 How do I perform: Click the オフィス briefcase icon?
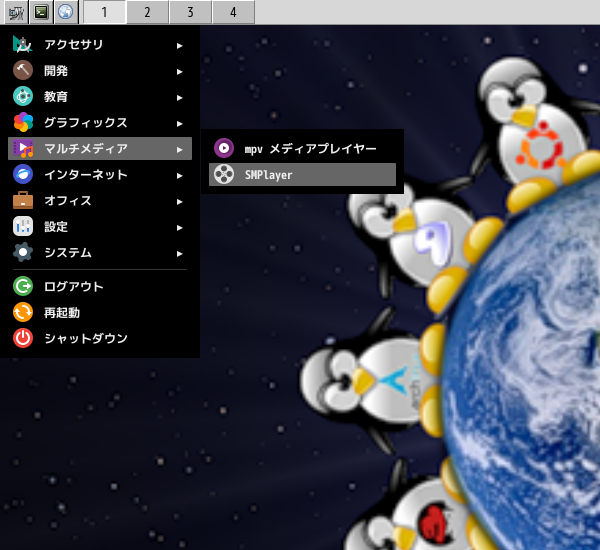point(23,201)
